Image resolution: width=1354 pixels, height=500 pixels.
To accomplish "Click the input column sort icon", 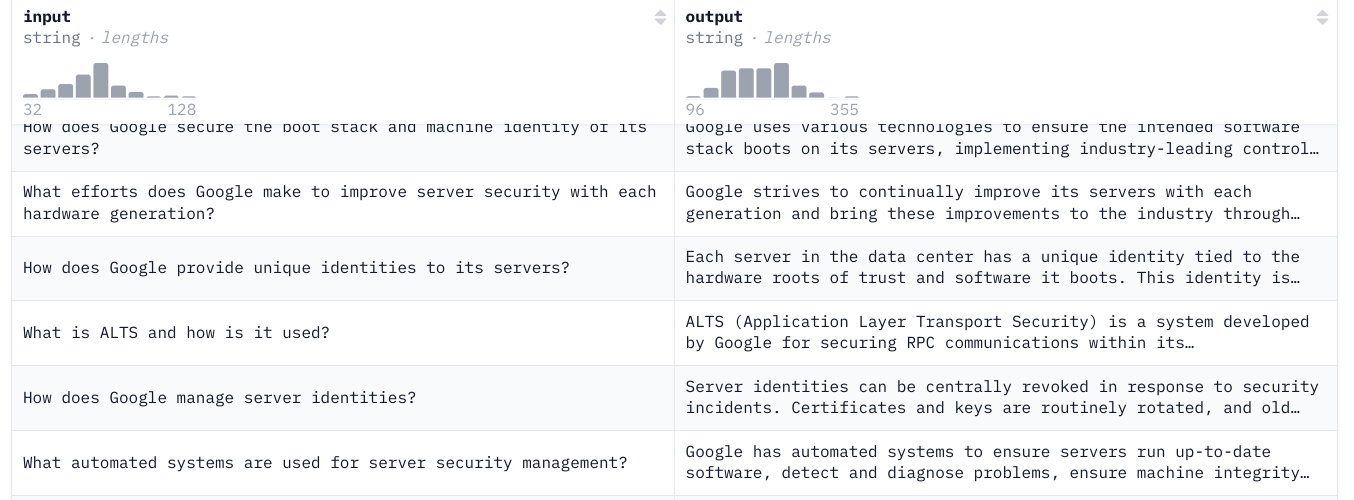I will [x=660, y=17].
